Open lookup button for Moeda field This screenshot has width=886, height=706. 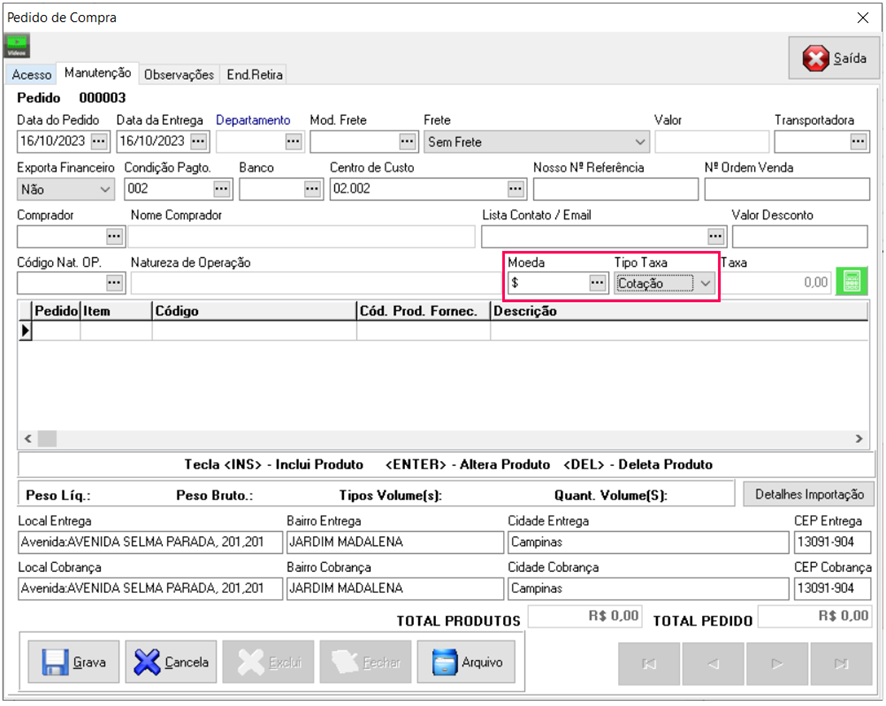pyautogui.click(x=597, y=283)
